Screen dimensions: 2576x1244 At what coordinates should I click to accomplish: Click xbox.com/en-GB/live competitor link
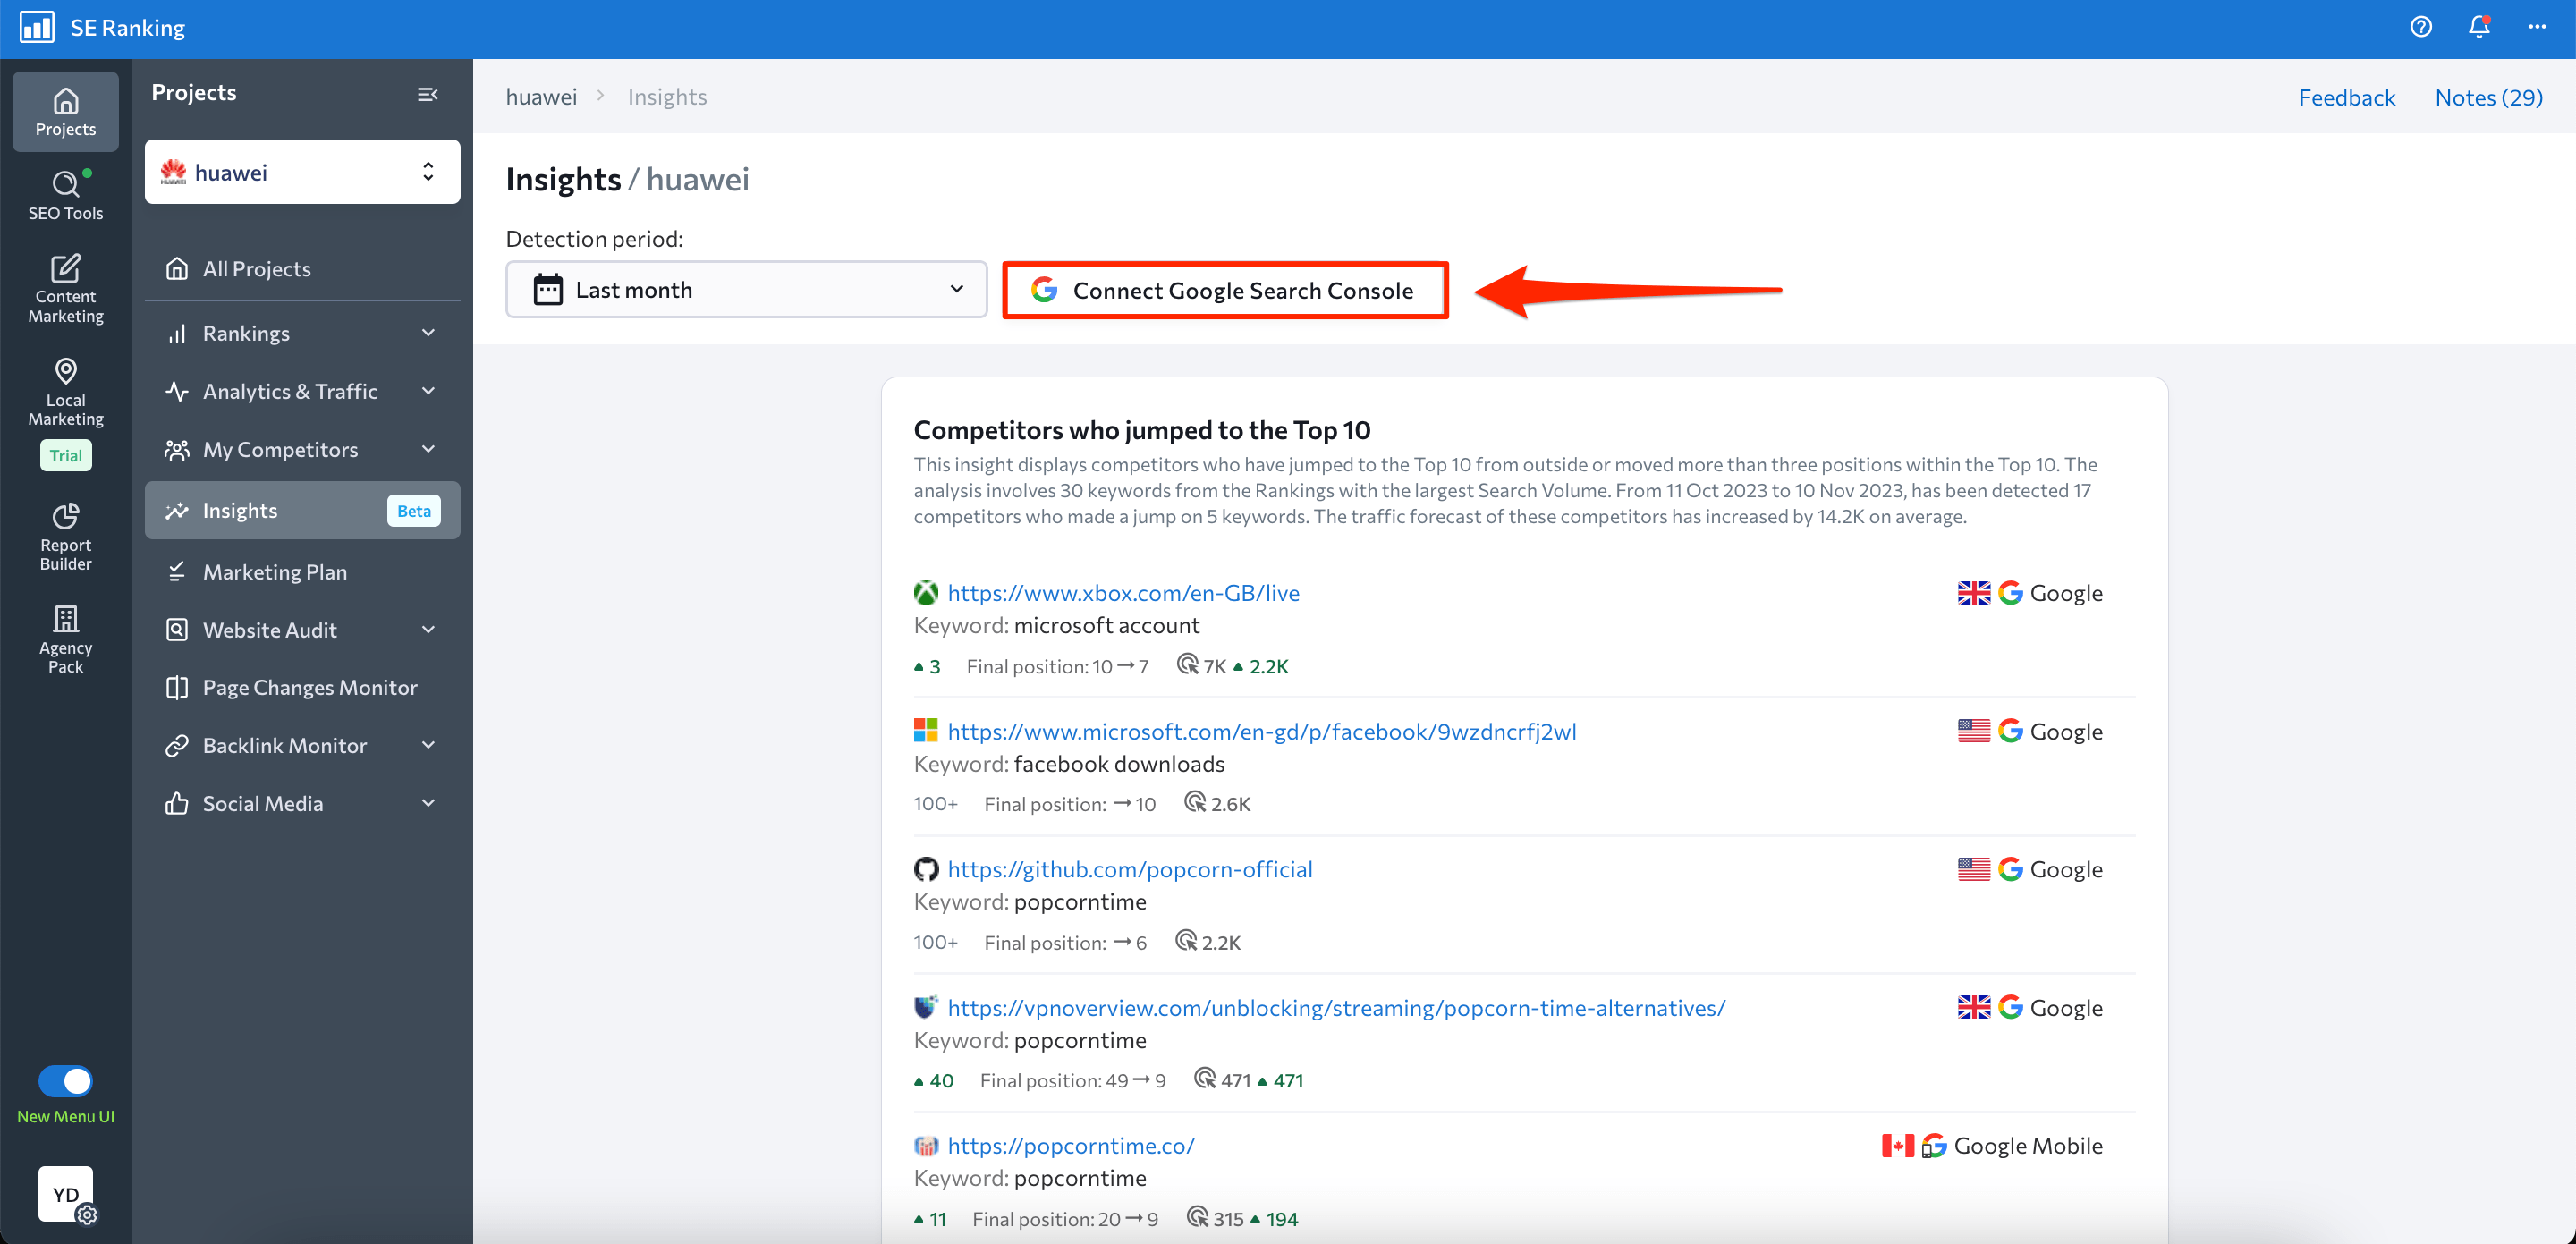(x=1125, y=592)
